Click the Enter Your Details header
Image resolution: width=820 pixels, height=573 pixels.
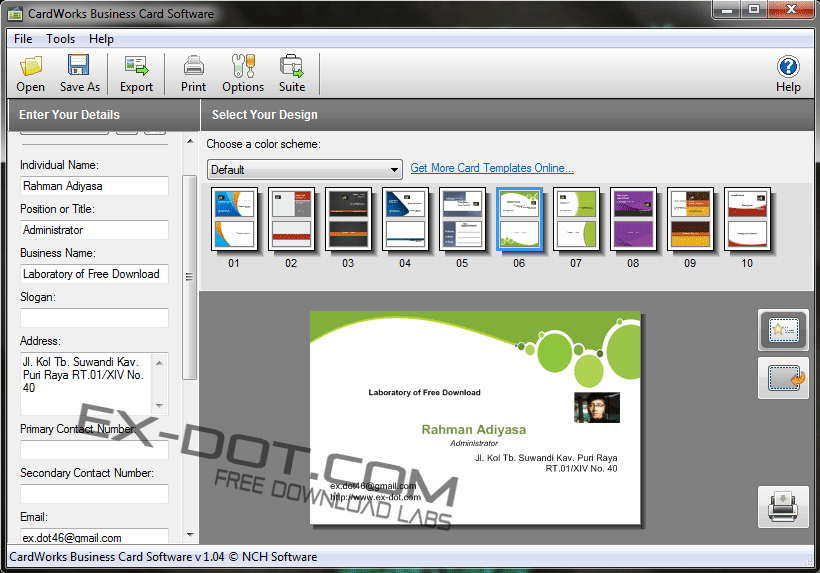tap(69, 115)
